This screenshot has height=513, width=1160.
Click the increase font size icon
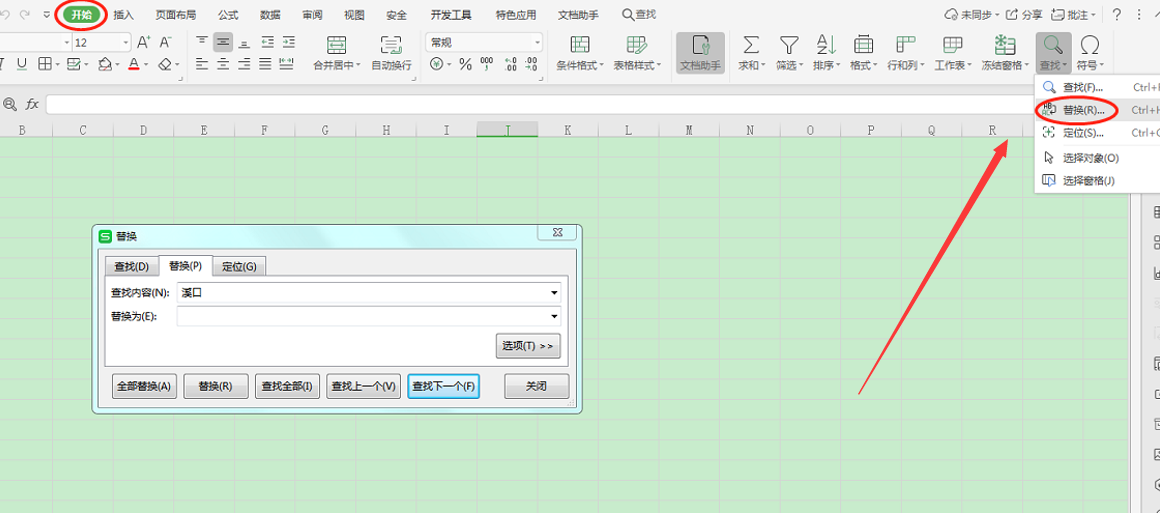coord(144,42)
